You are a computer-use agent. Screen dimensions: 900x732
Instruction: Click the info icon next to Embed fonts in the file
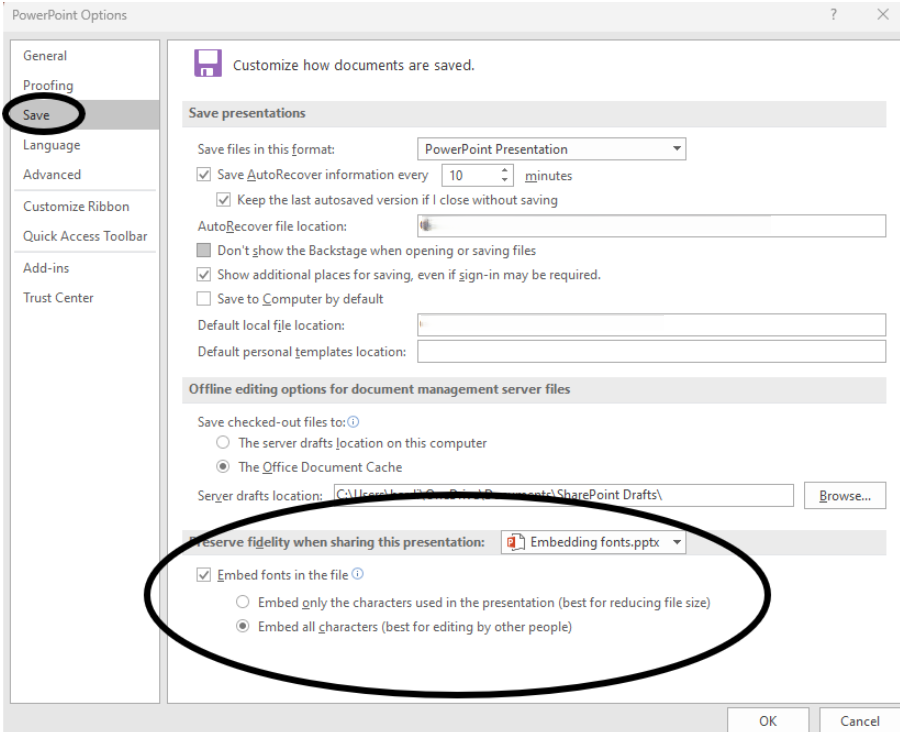click(358, 574)
